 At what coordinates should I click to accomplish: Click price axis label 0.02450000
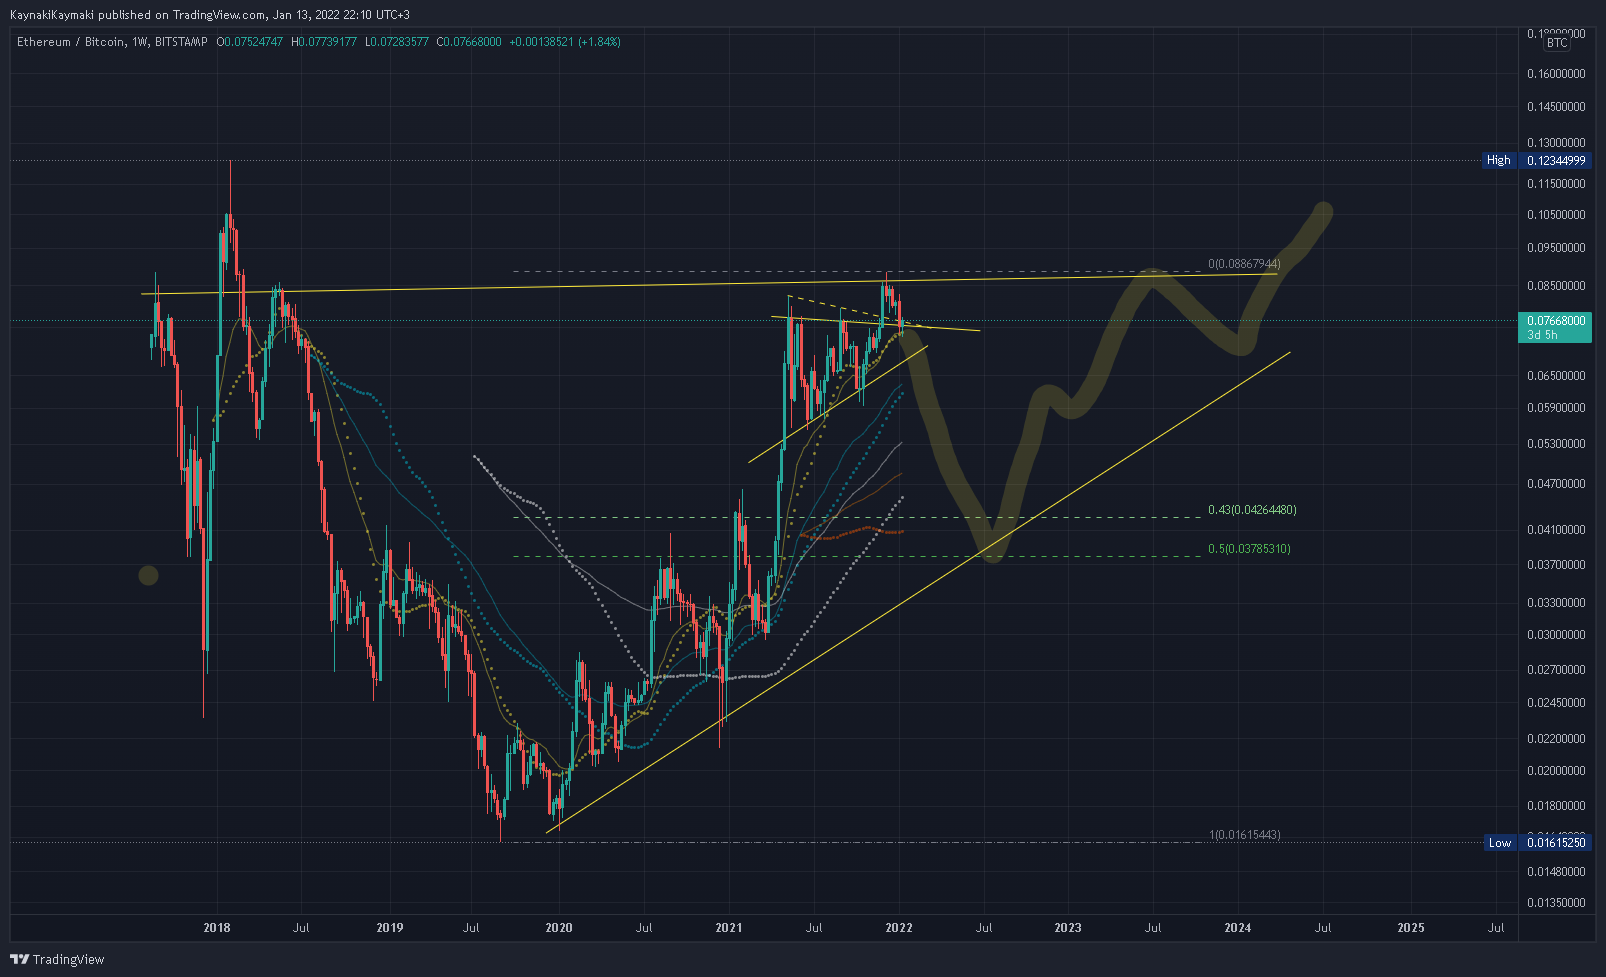(x=1556, y=703)
